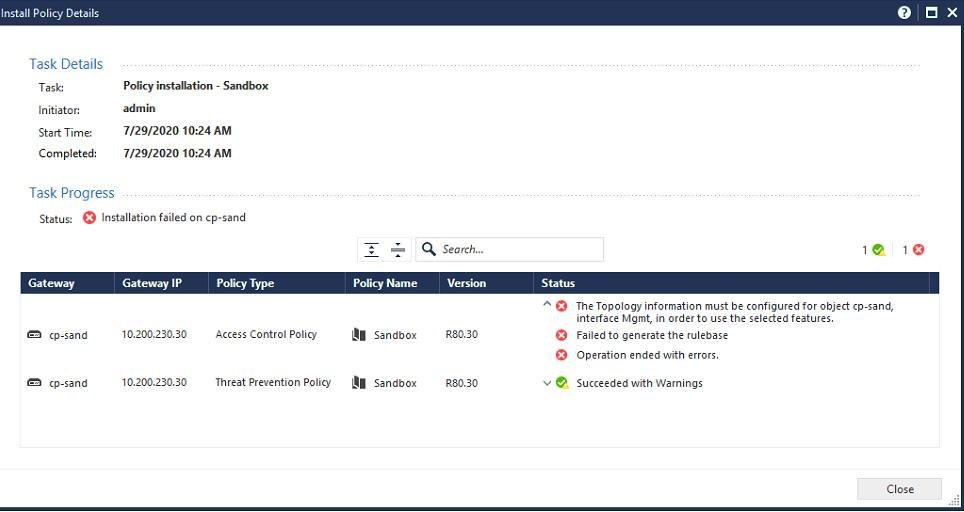Click the magnifier icon in search box

429,249
